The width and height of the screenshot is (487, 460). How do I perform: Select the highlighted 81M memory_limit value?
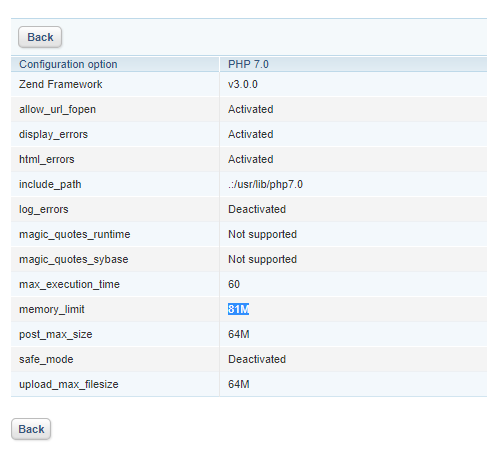[x=238, y=309]
